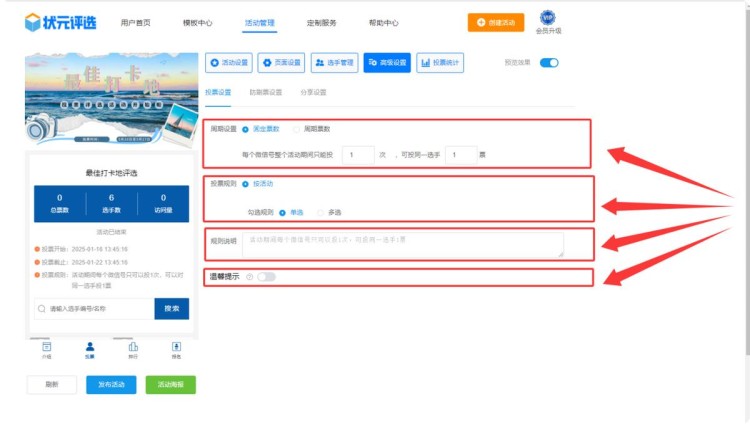The image size is (750, 424).
Task: Open 投票统计 chart icon button
Action: [440, 63]
